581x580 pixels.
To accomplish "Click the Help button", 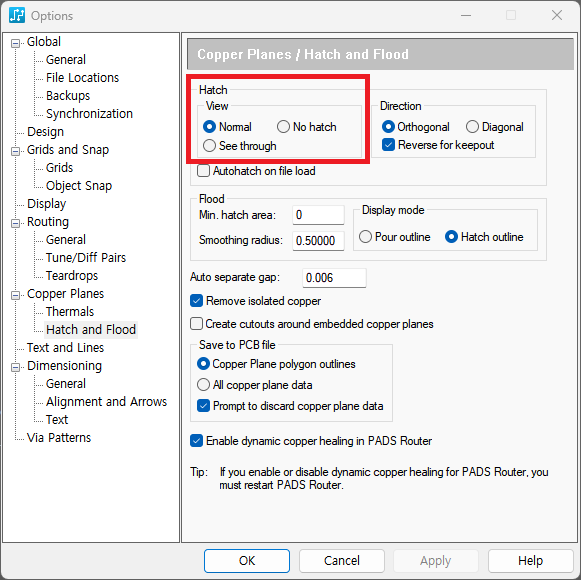I will coord(531,561).
